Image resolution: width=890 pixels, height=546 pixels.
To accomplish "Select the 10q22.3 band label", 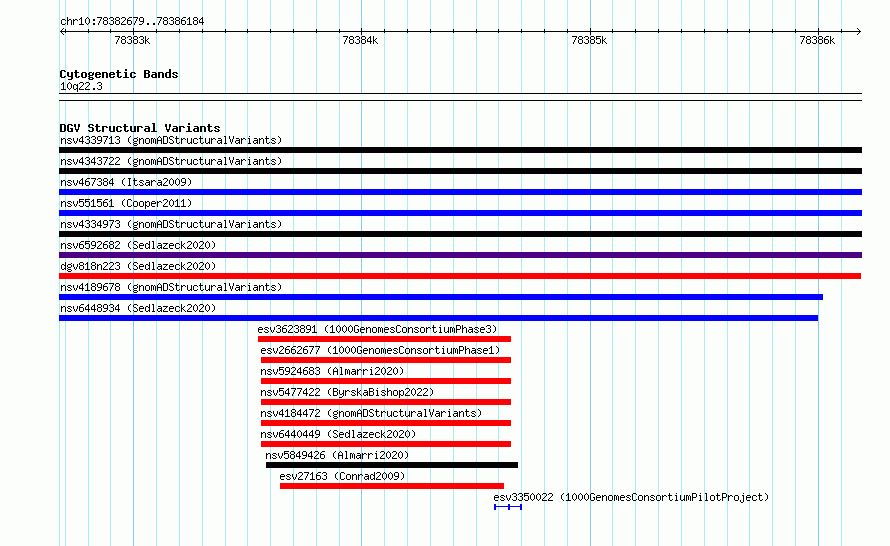I will click(x=81, y=86).
